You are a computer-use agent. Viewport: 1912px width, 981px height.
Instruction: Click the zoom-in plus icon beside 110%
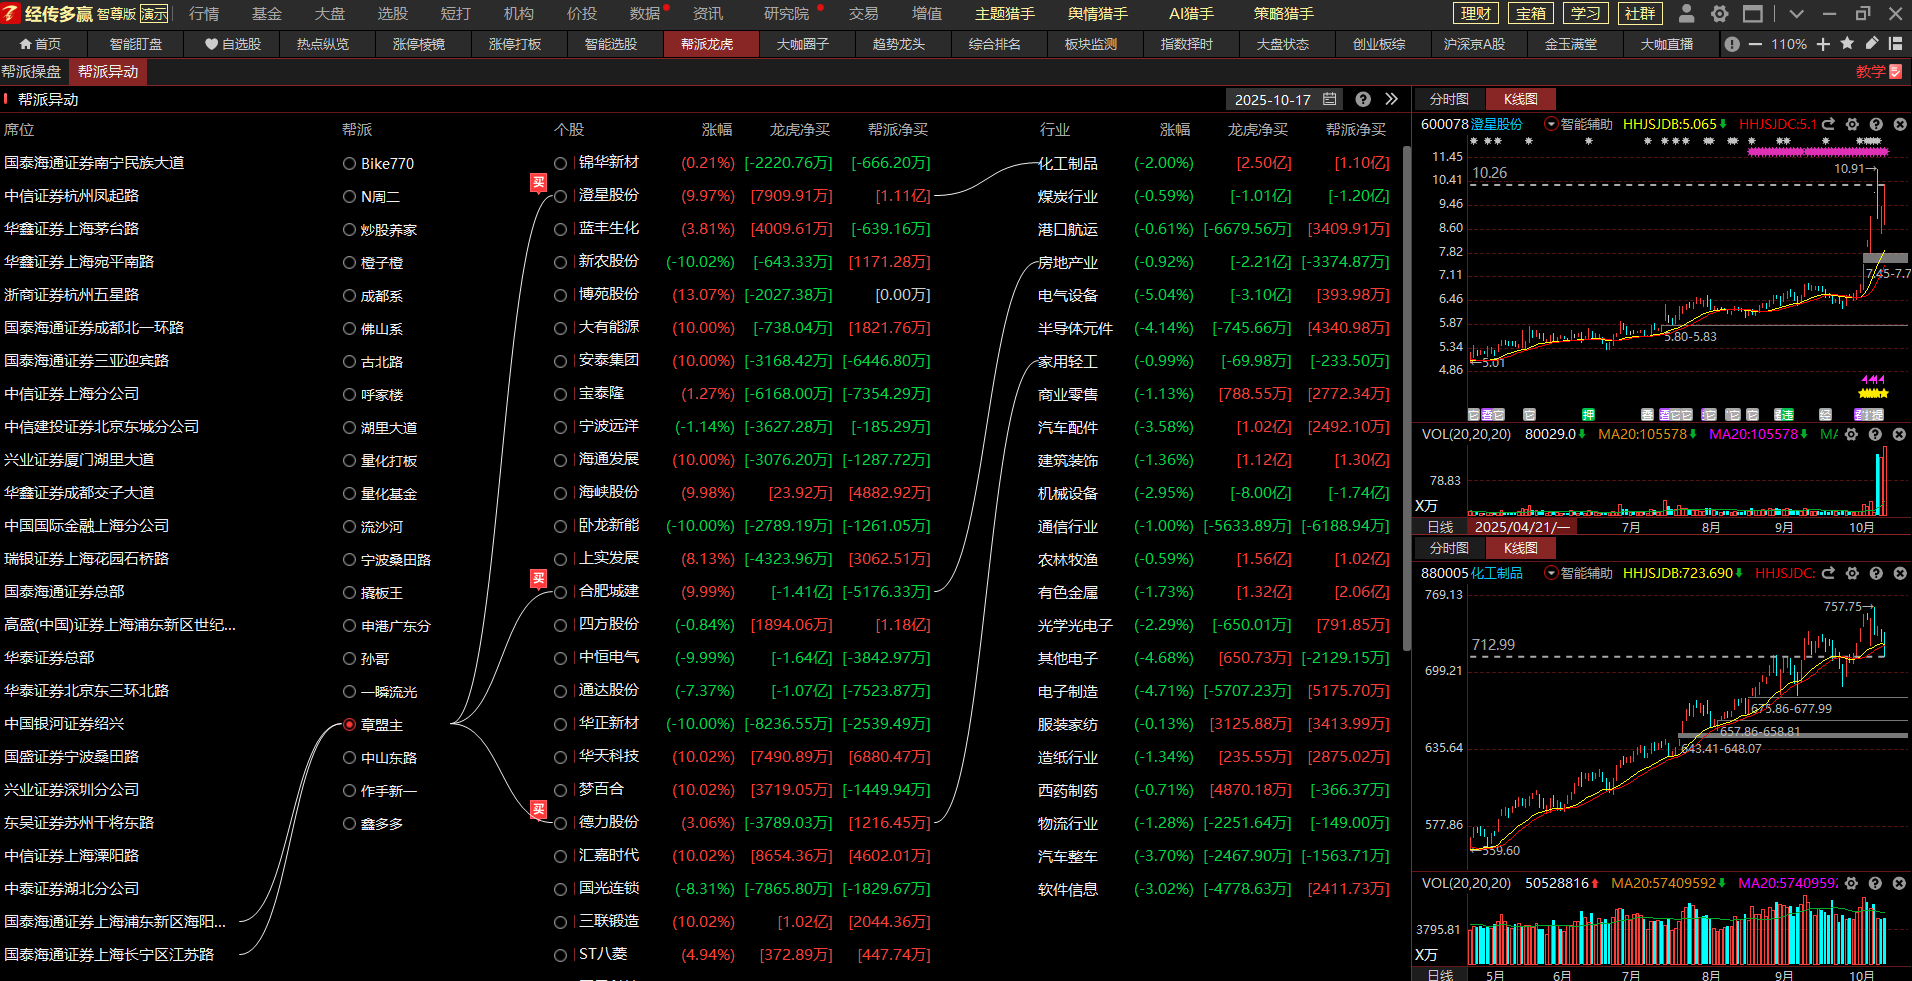coord(1823,44)
